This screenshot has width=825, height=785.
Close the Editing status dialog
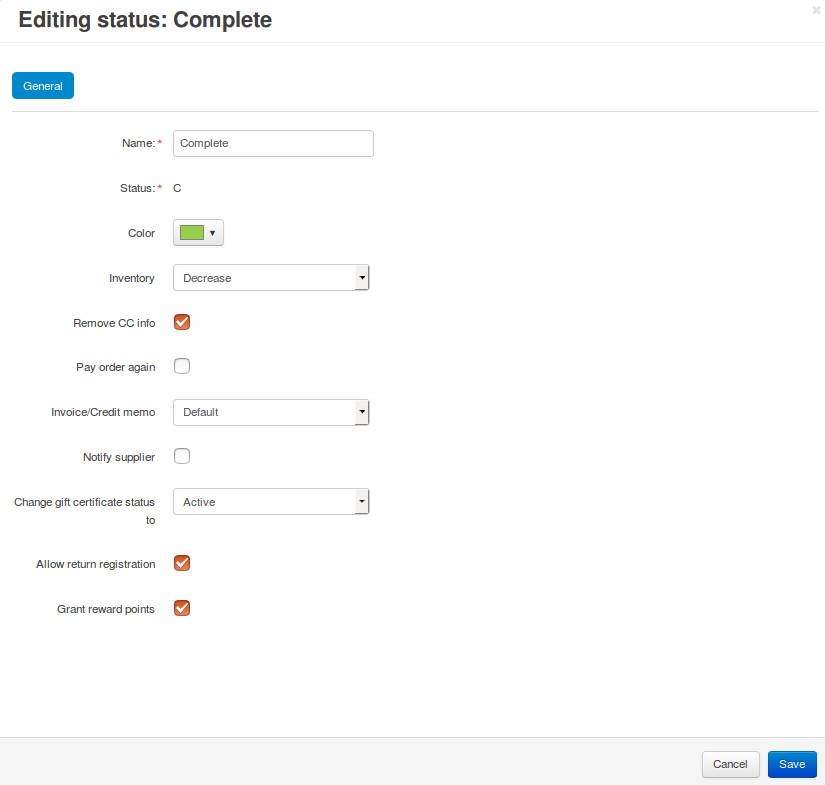[x=816, y=10]
